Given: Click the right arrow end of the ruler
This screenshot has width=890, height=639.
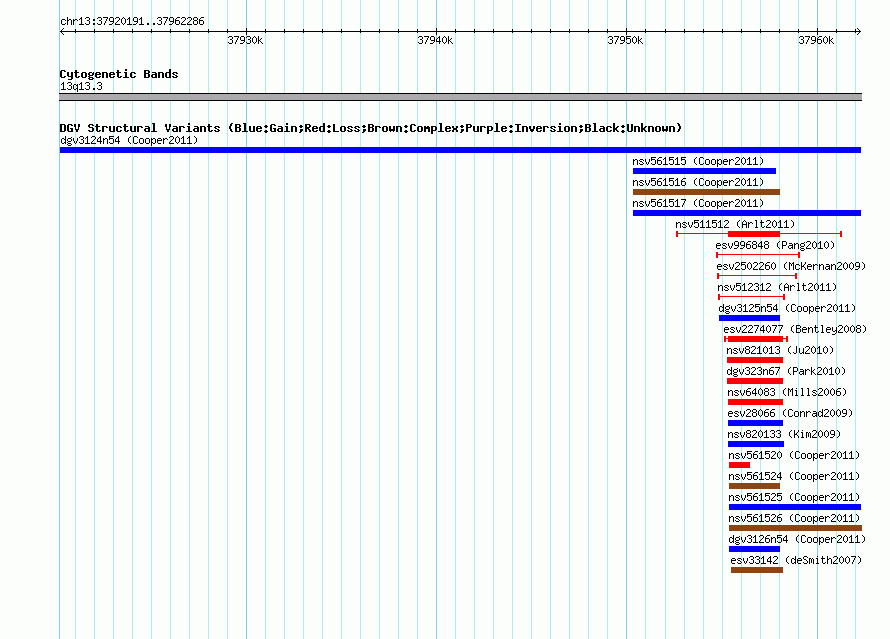Looking at the screenshot, I should (x=858, y=32).
